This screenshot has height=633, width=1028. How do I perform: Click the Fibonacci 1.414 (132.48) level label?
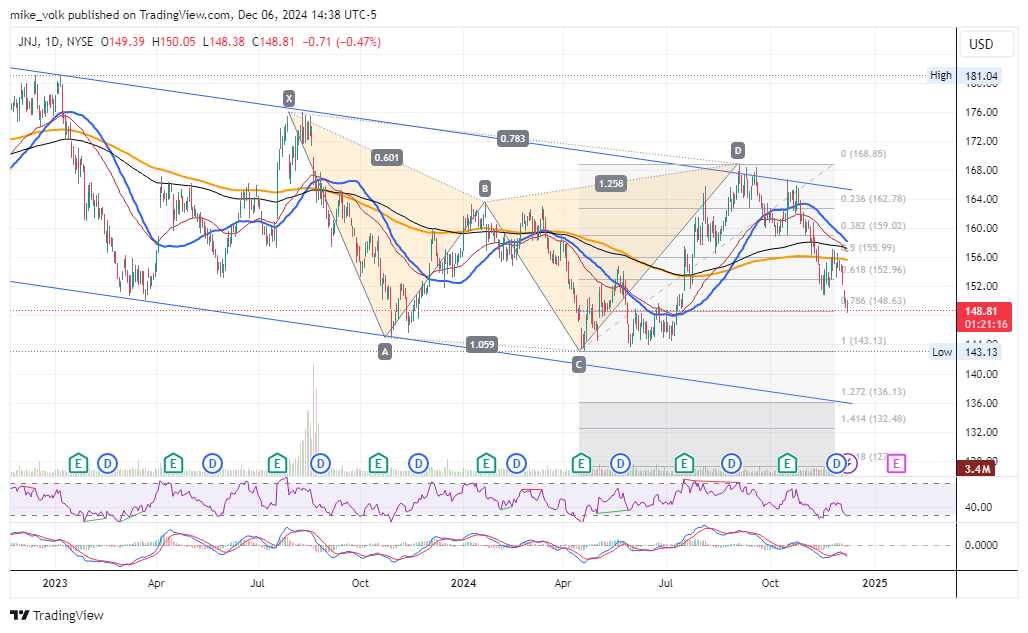tap(873, 419)
